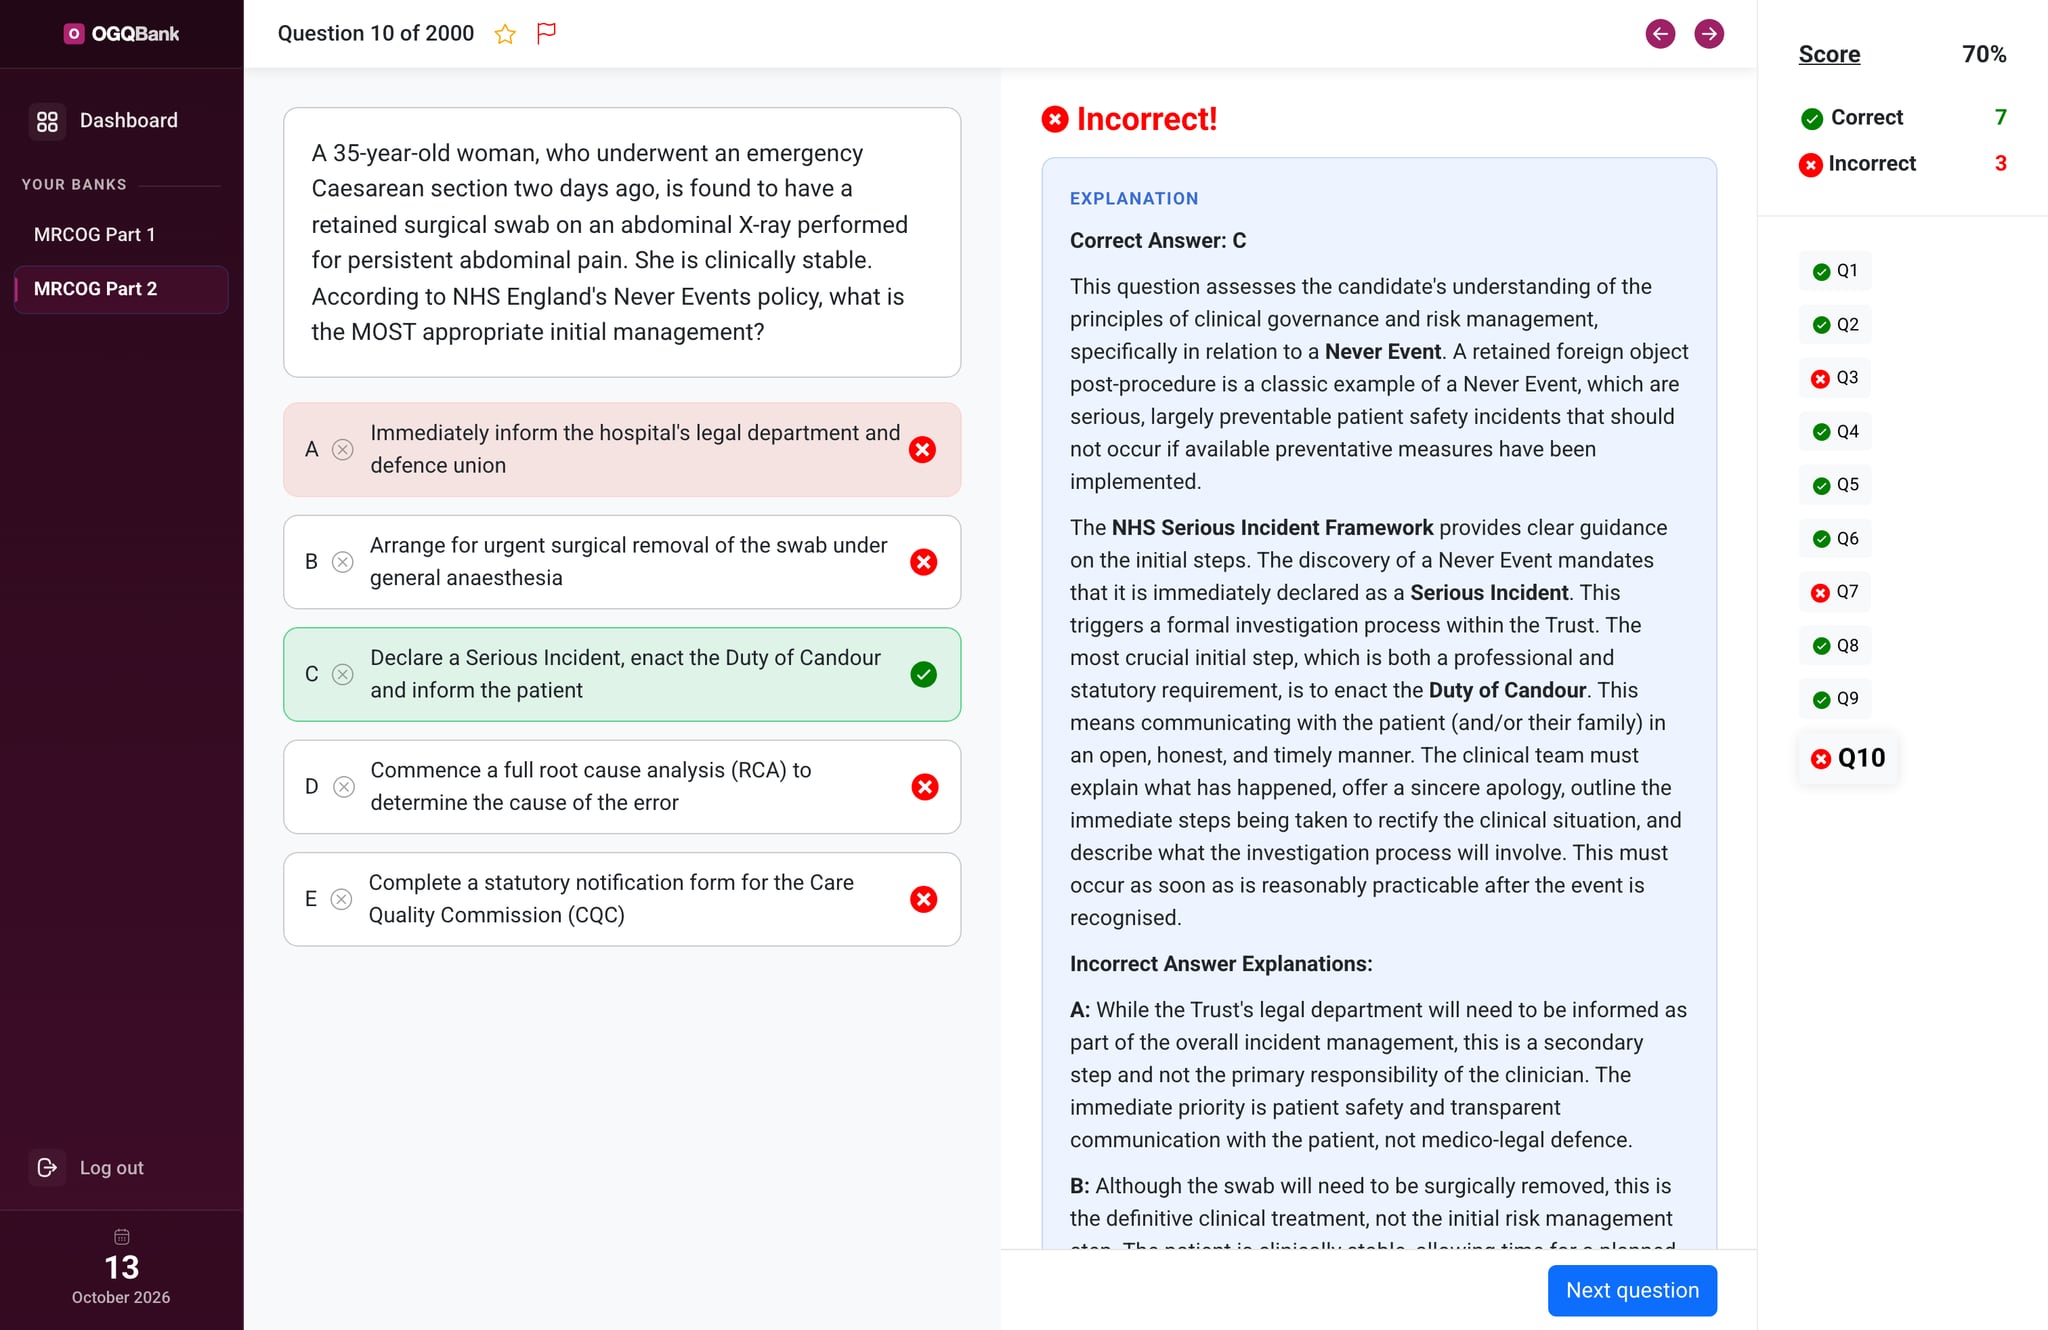
Task: Click the green Correct count icon
Action: point(1811,119)
